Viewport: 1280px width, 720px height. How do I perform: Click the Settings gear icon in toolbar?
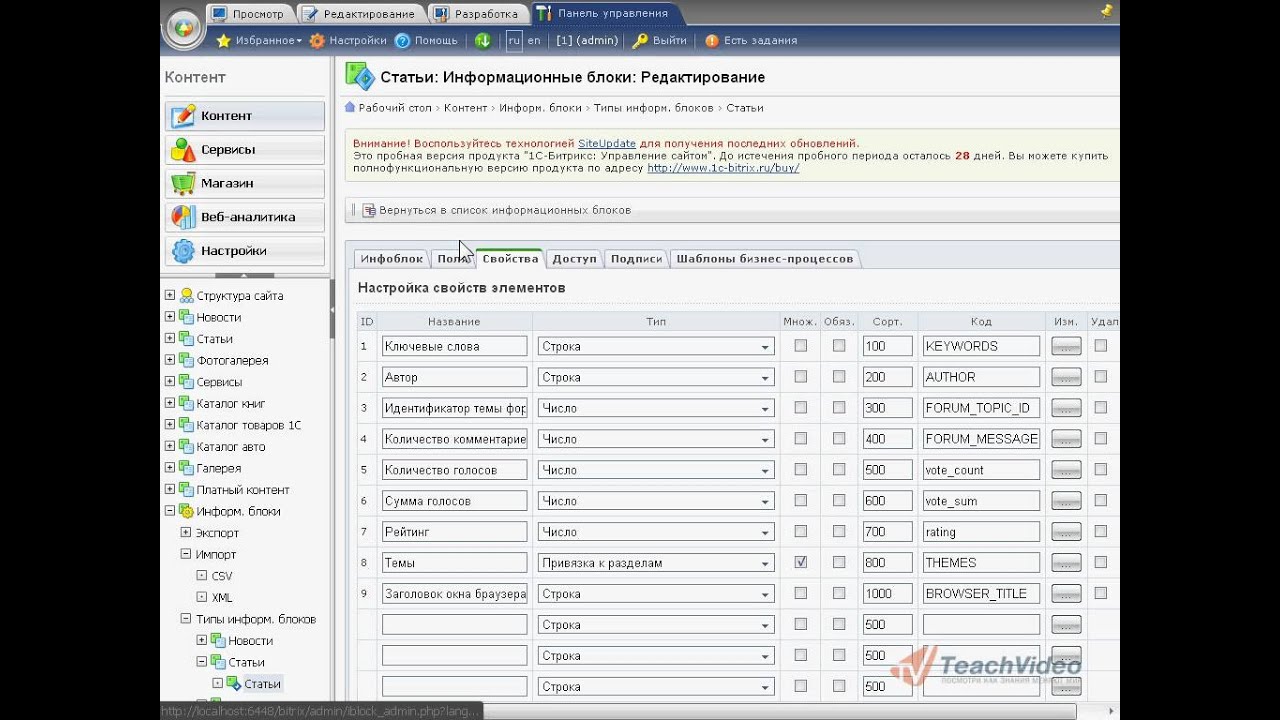(x=317, y=41)
